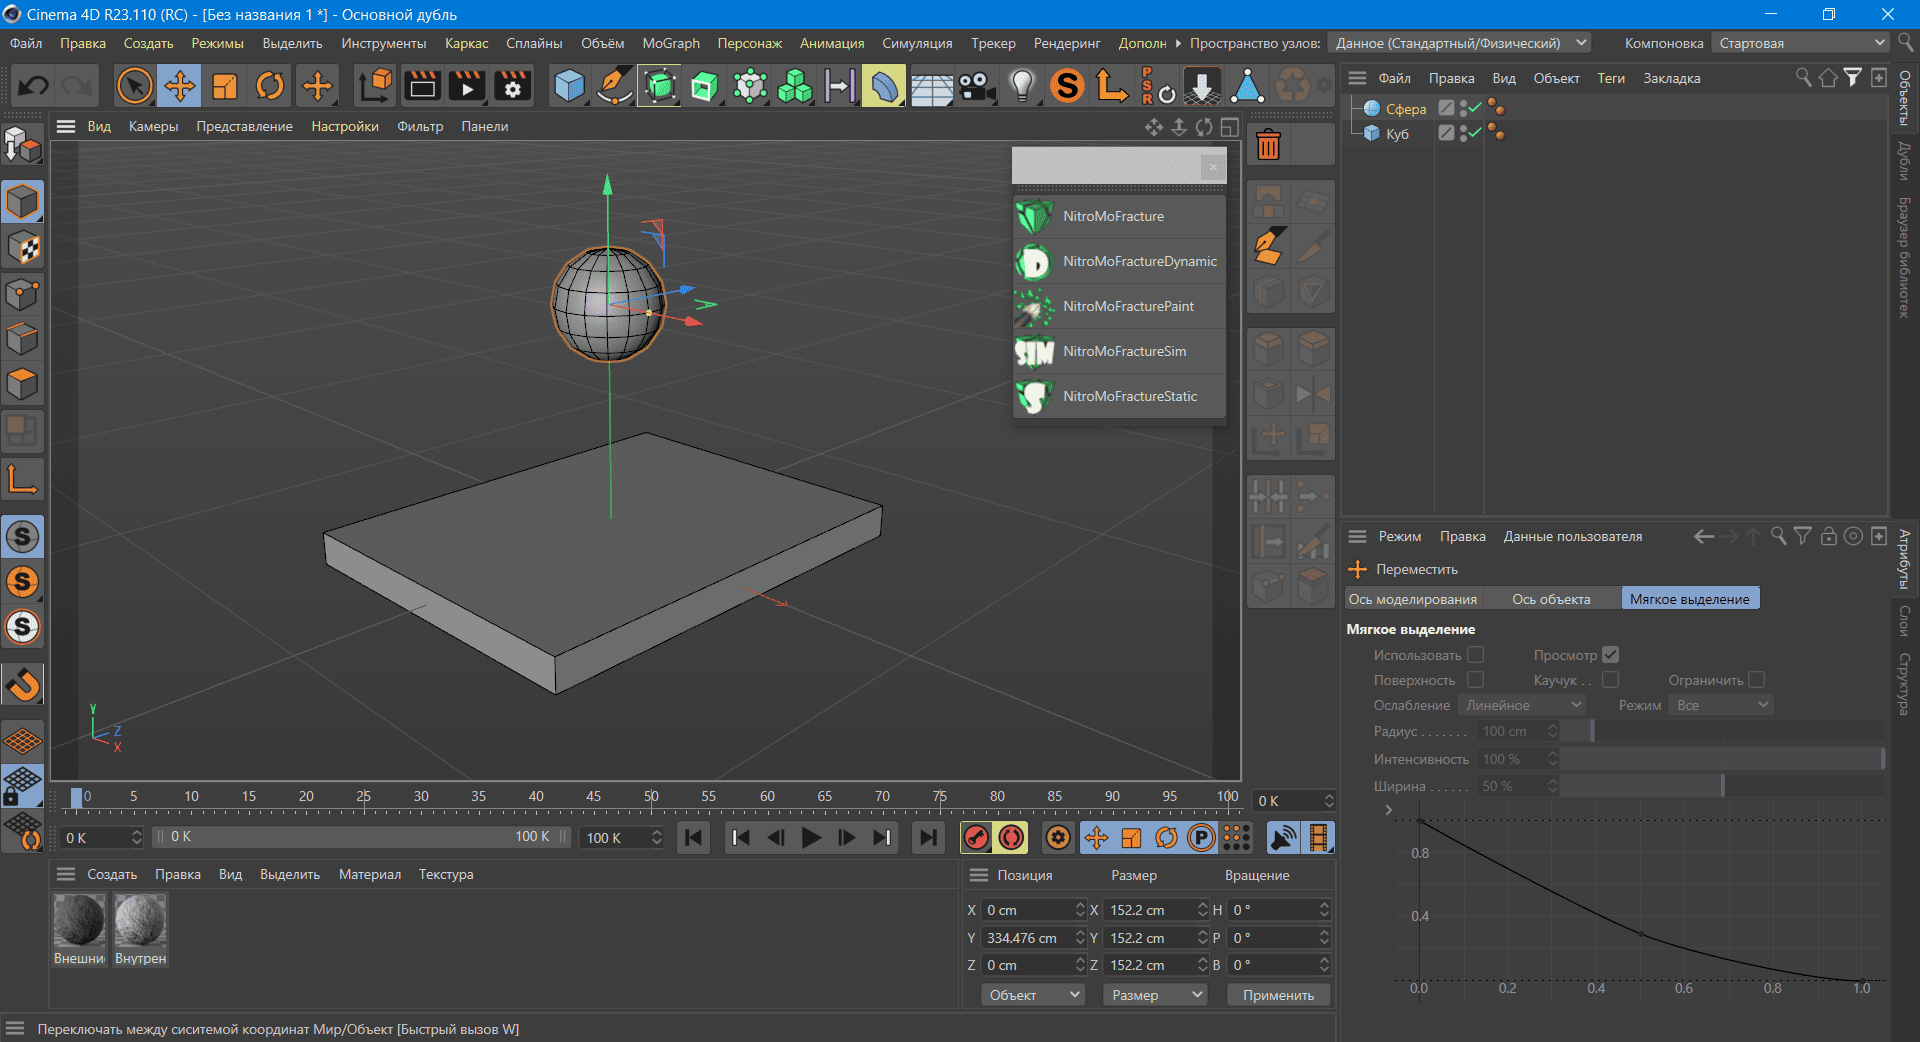Open the viewport hamburger menu

[x=66, y=126]
